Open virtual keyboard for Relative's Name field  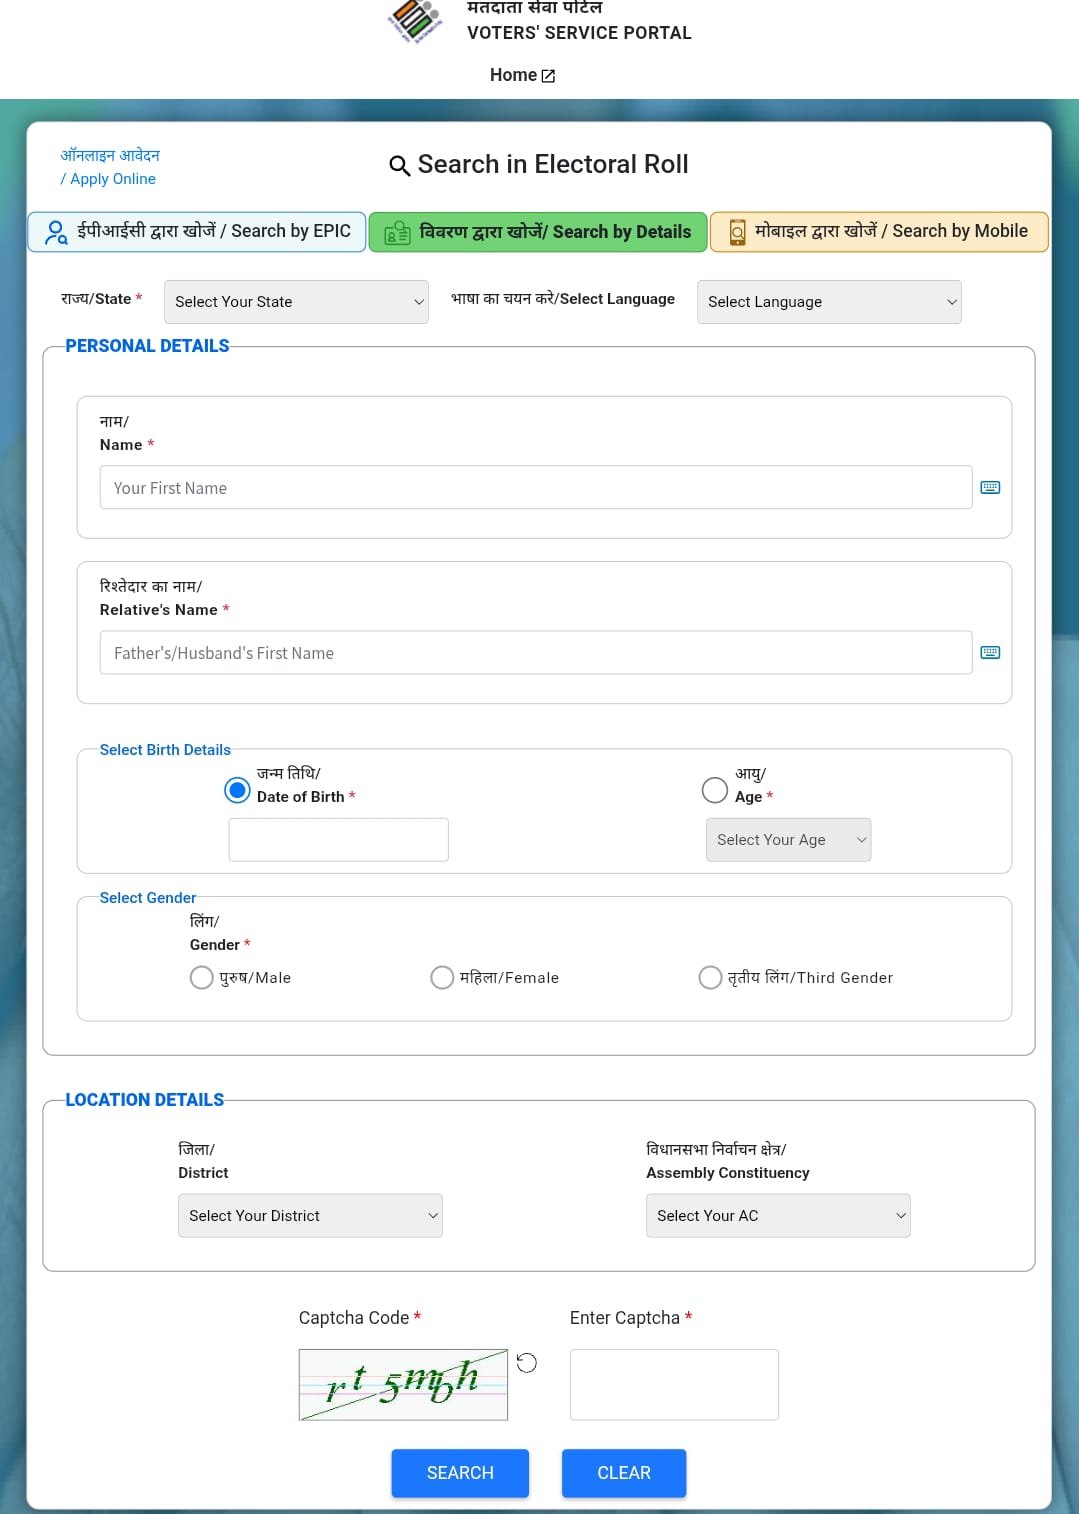990,652
